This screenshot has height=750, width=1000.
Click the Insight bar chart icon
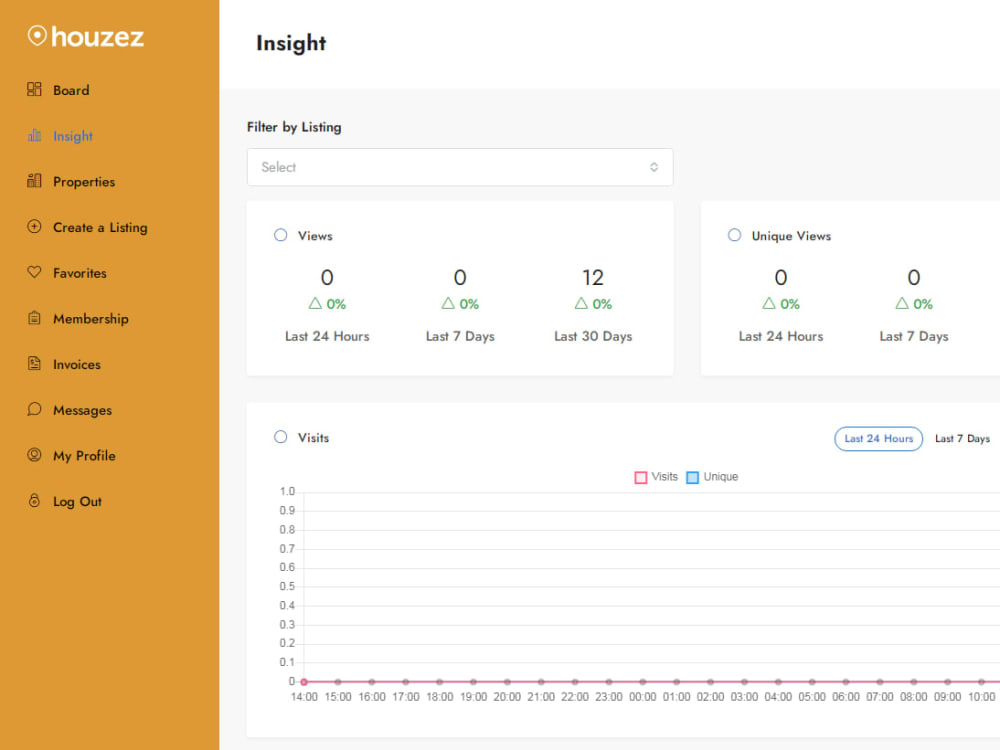(34, 135)
